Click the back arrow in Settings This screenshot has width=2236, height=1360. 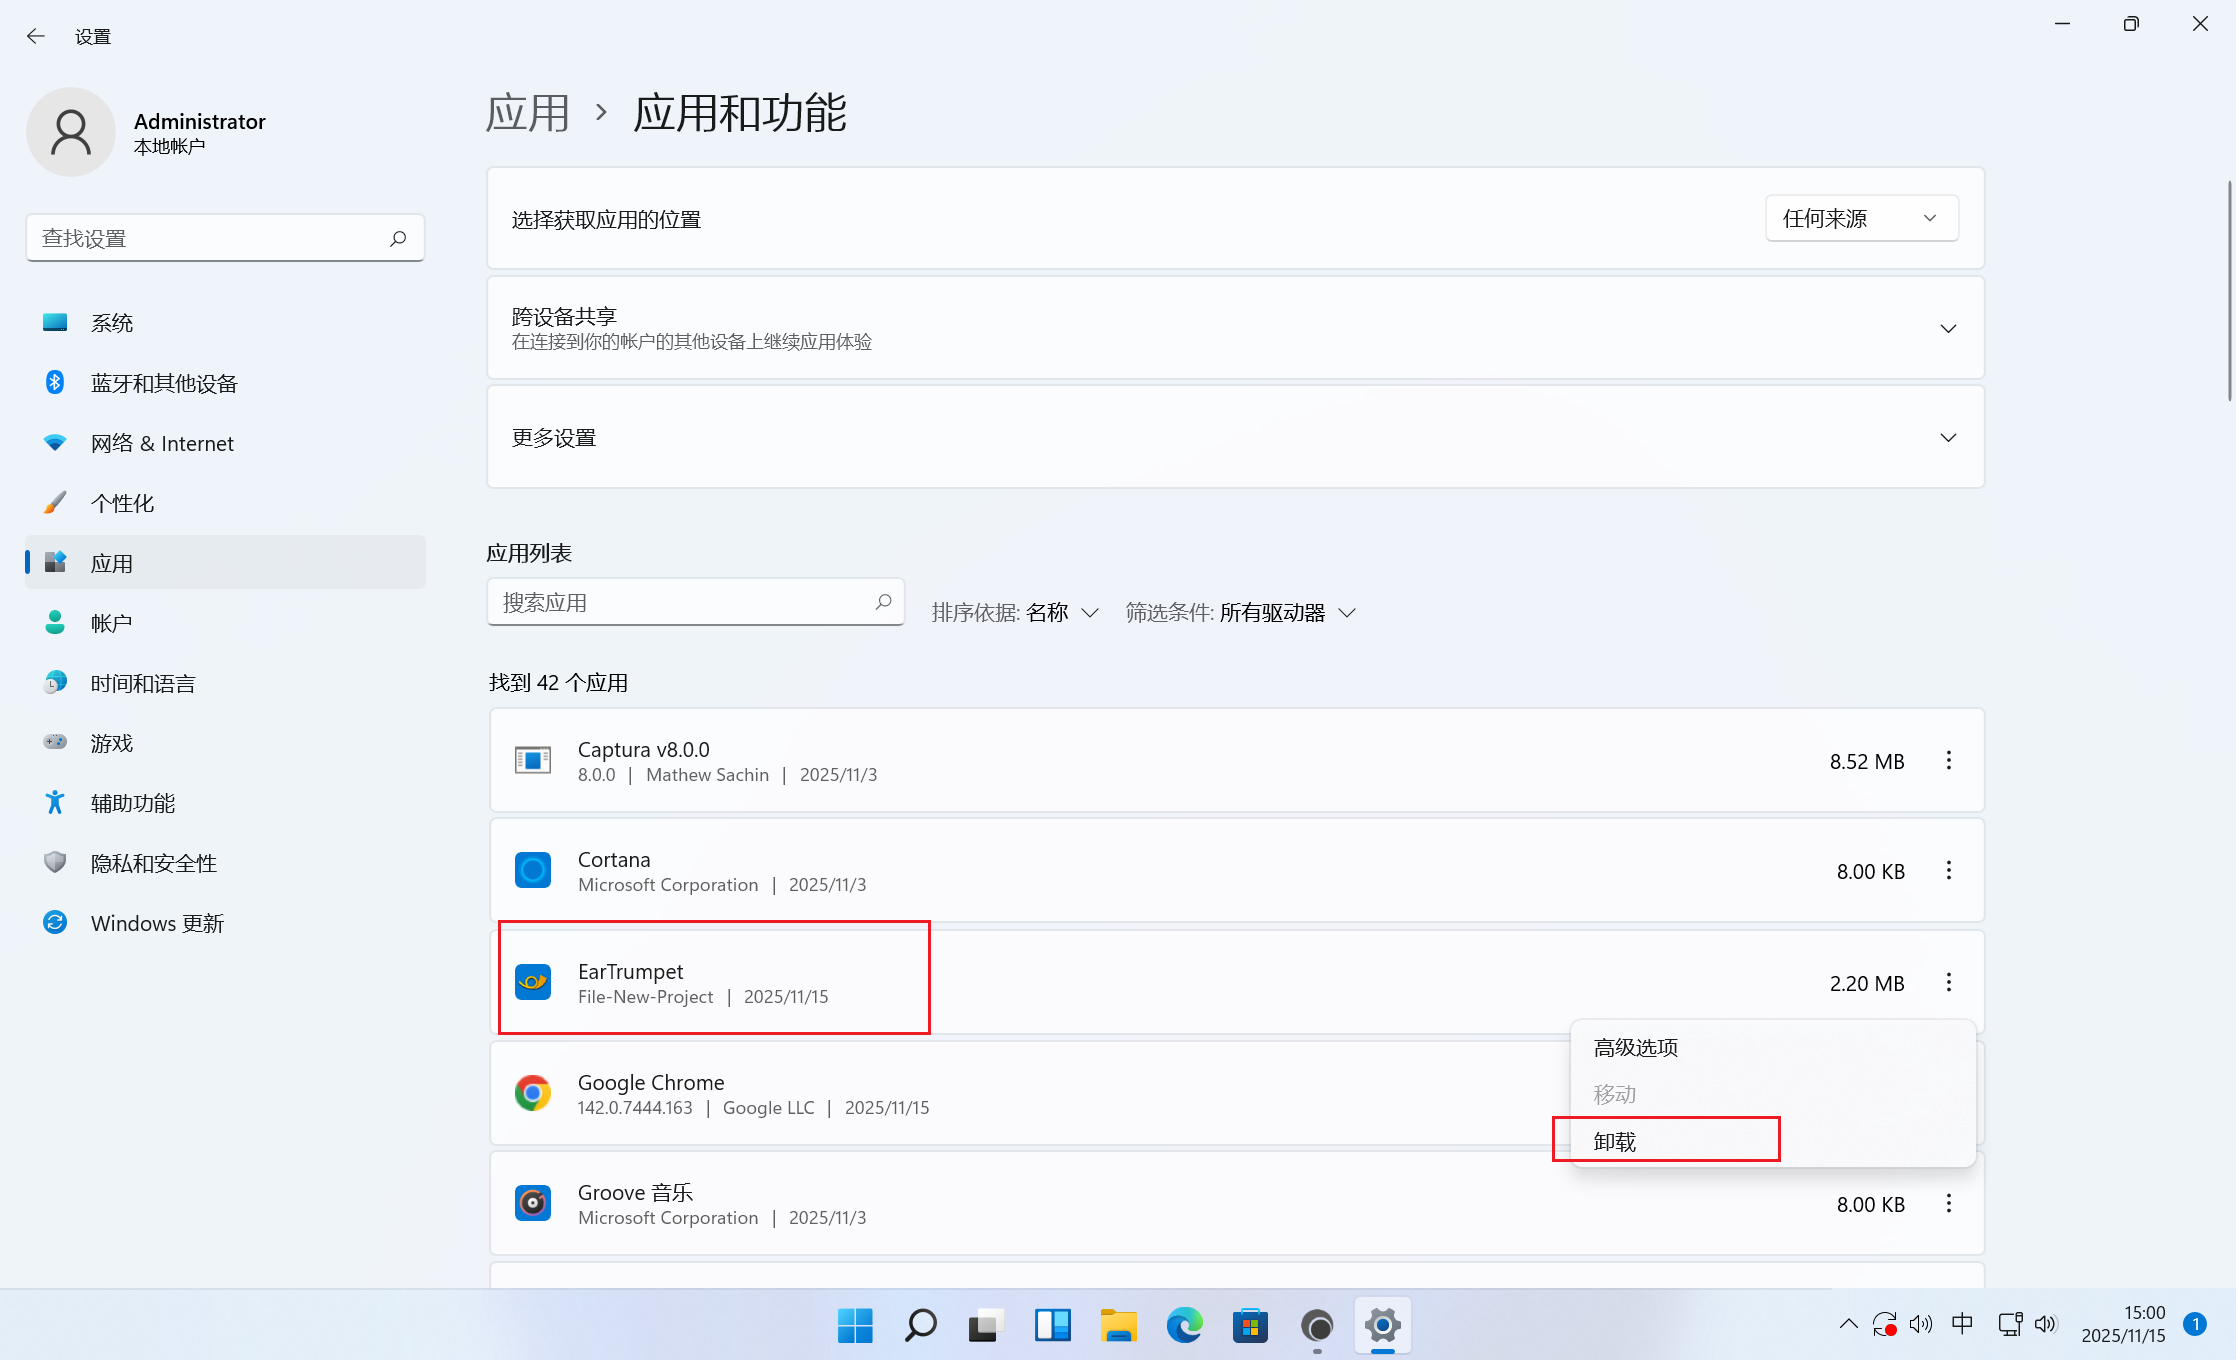coord(36,37)
